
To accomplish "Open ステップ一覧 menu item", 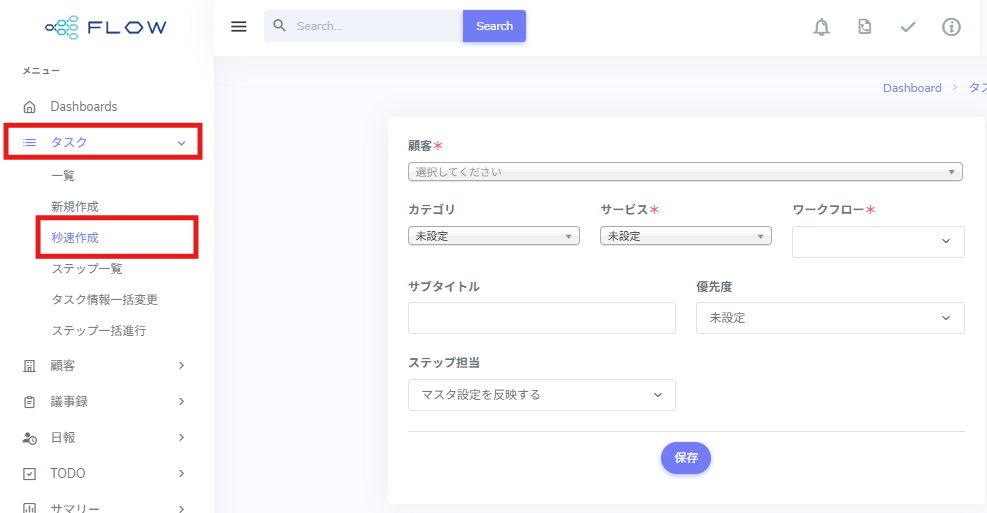I will pyautogui.click(x=87, y=269).
